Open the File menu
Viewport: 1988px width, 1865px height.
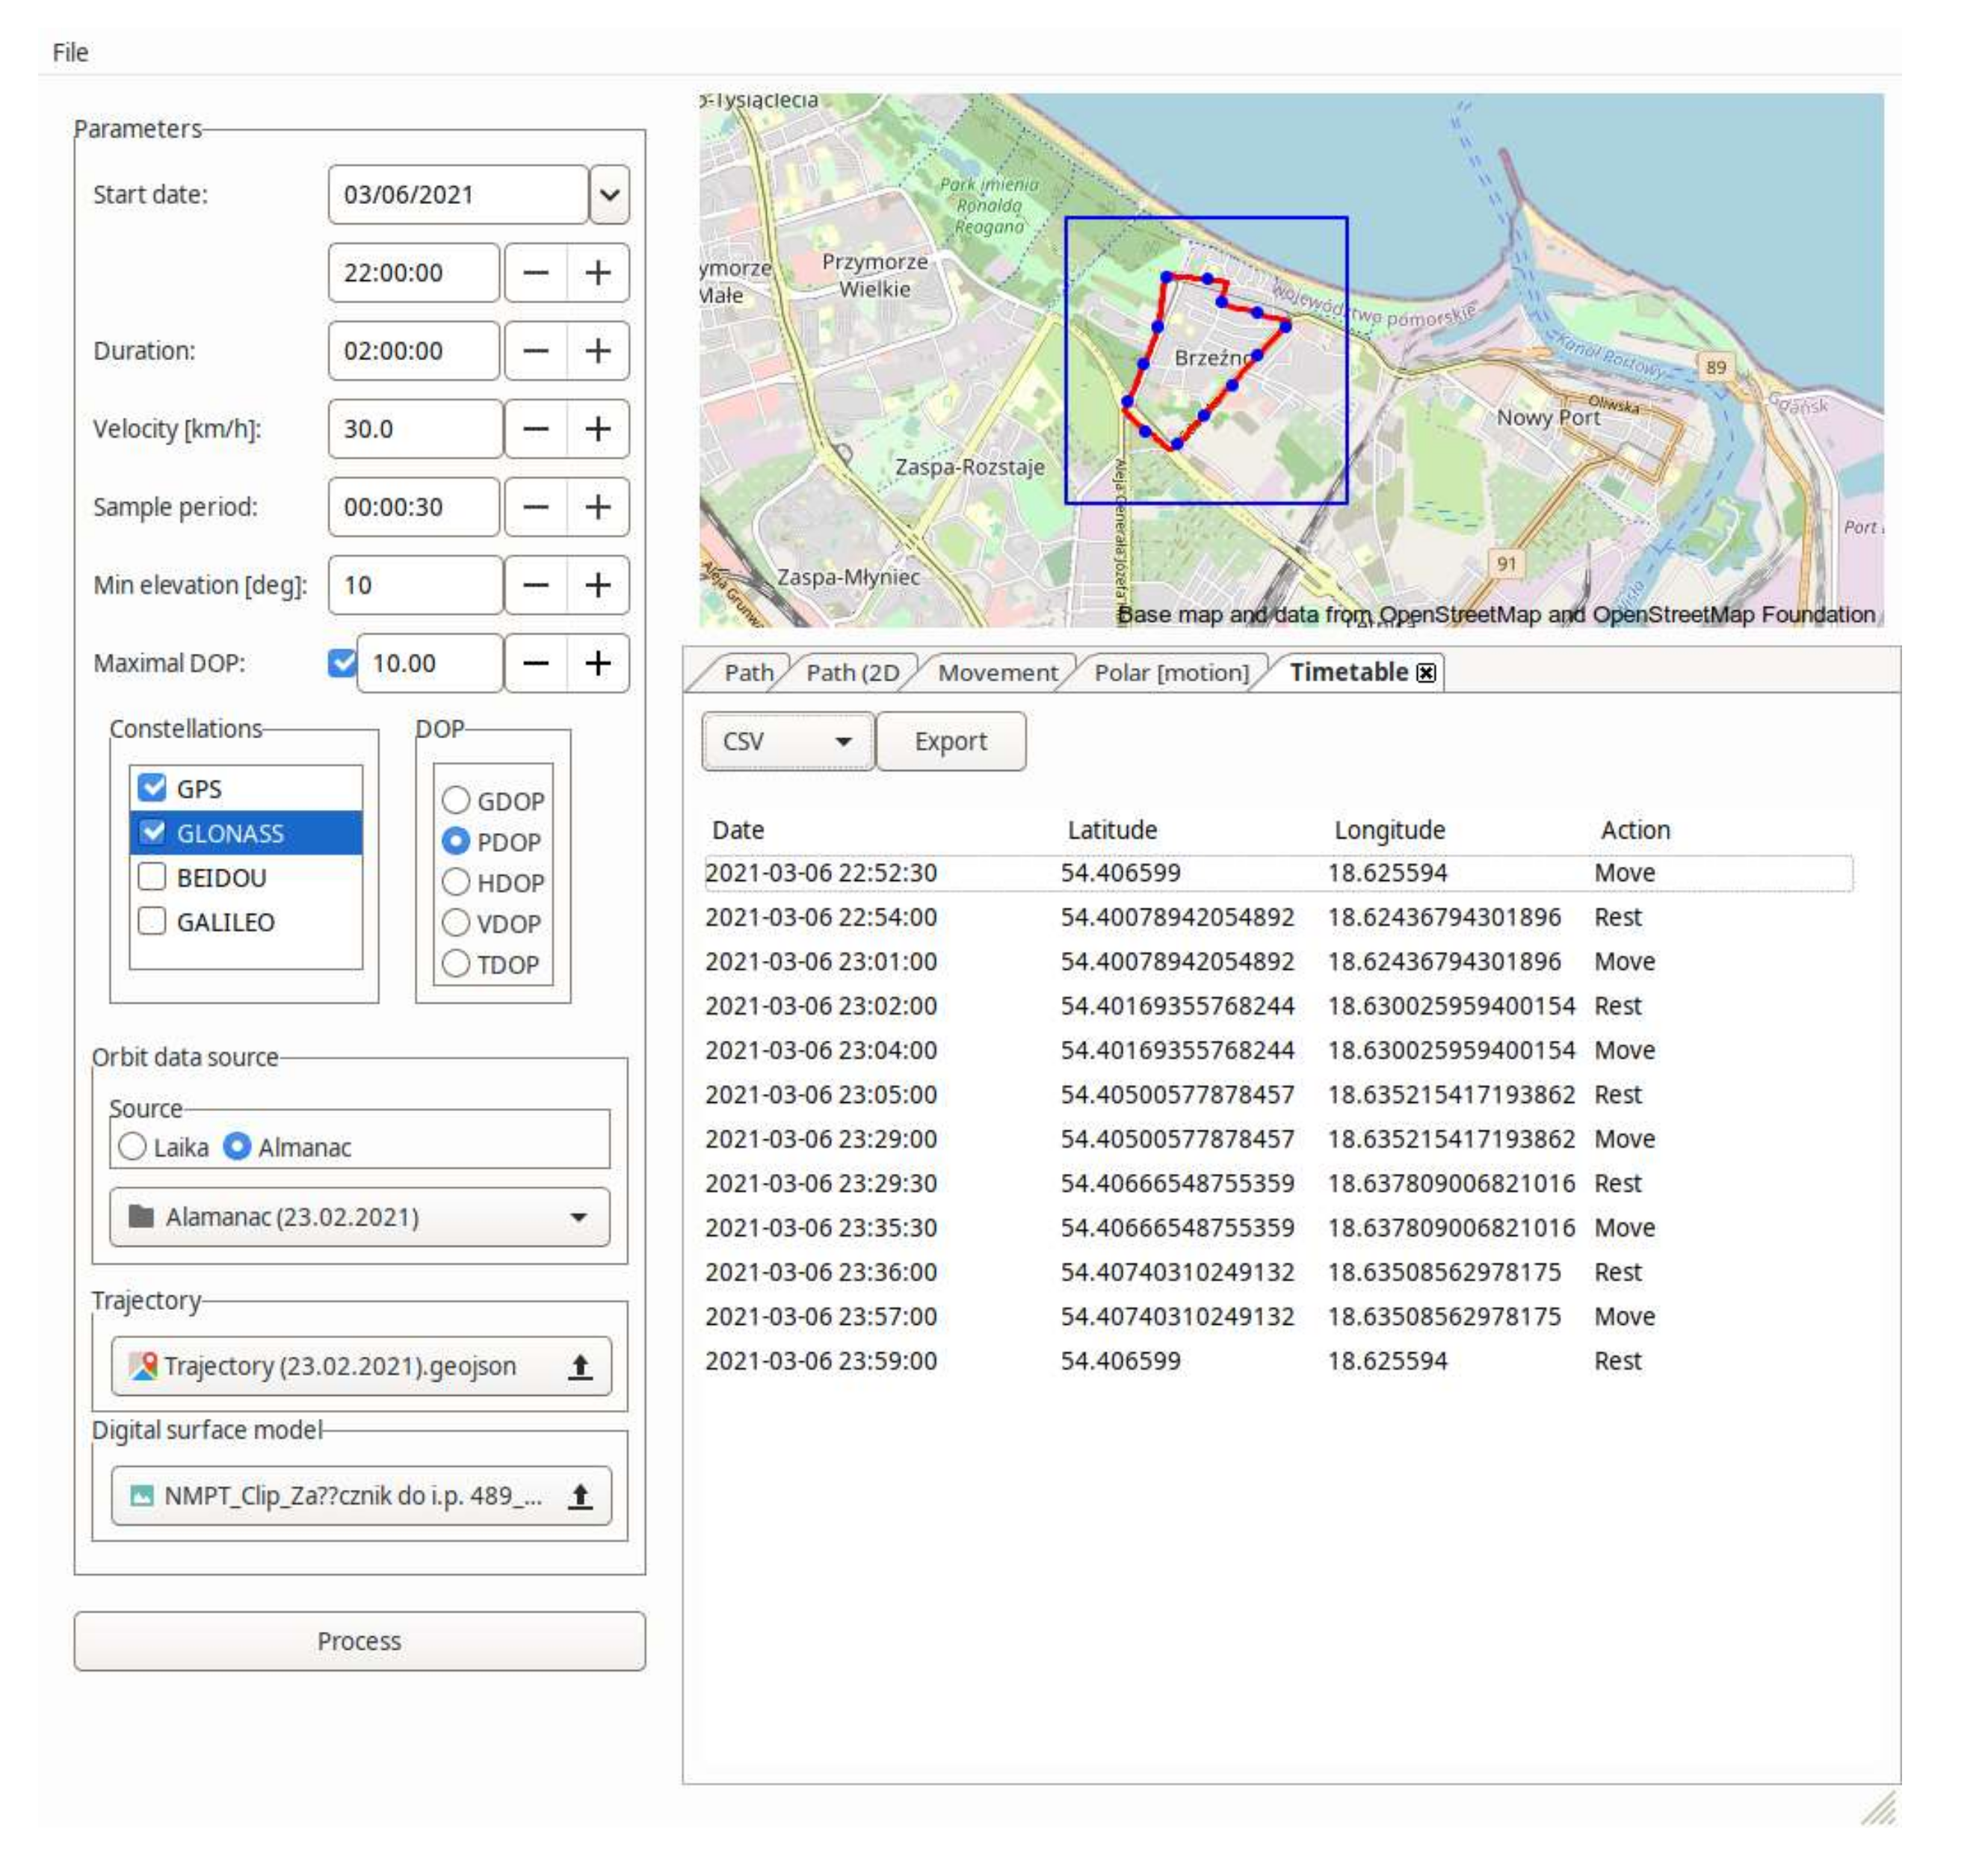tap(70, 52)
